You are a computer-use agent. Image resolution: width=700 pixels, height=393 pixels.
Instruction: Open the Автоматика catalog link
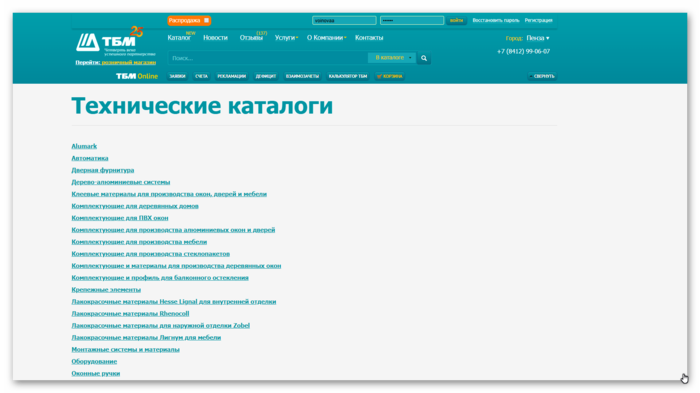pos(90,158)
